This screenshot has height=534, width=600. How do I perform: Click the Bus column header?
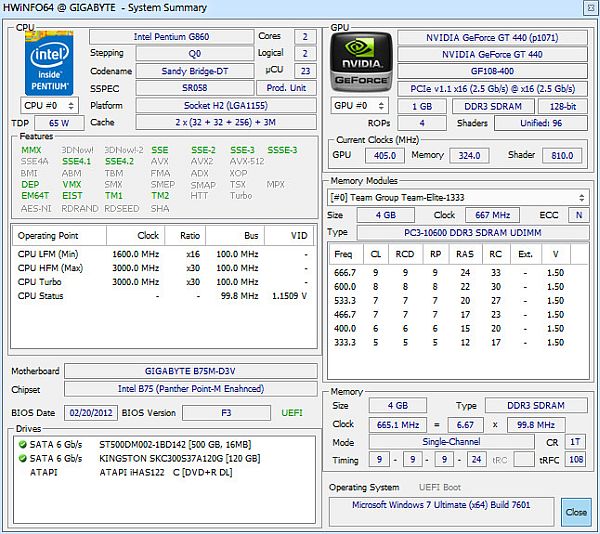(235, 236)
